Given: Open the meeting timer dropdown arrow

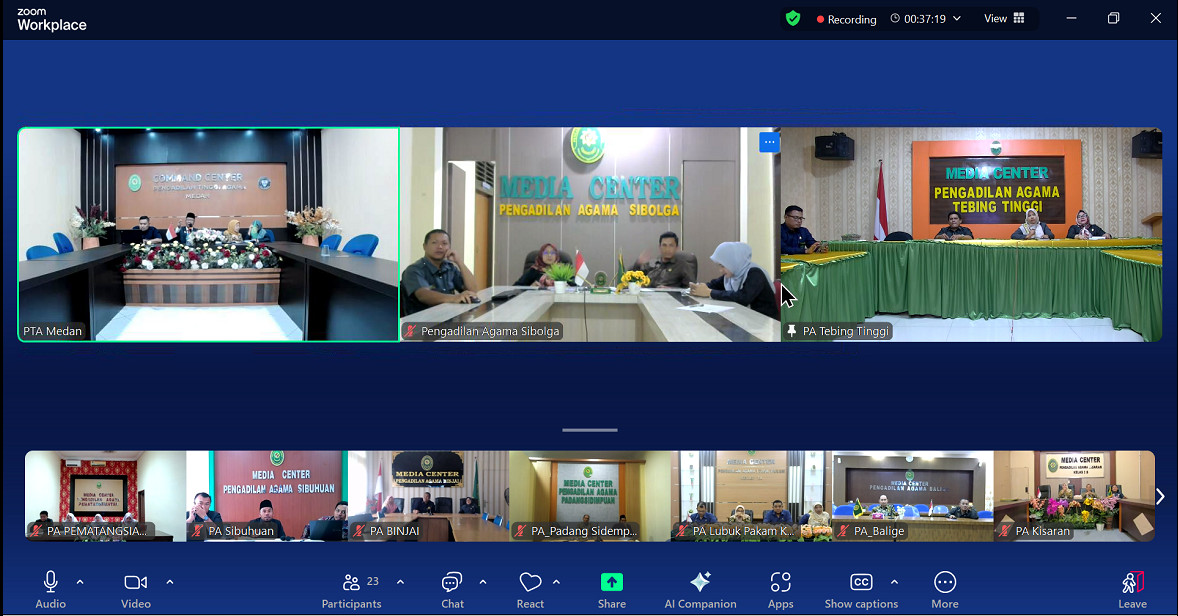Looking at the screenshot, I should [957, 19].
